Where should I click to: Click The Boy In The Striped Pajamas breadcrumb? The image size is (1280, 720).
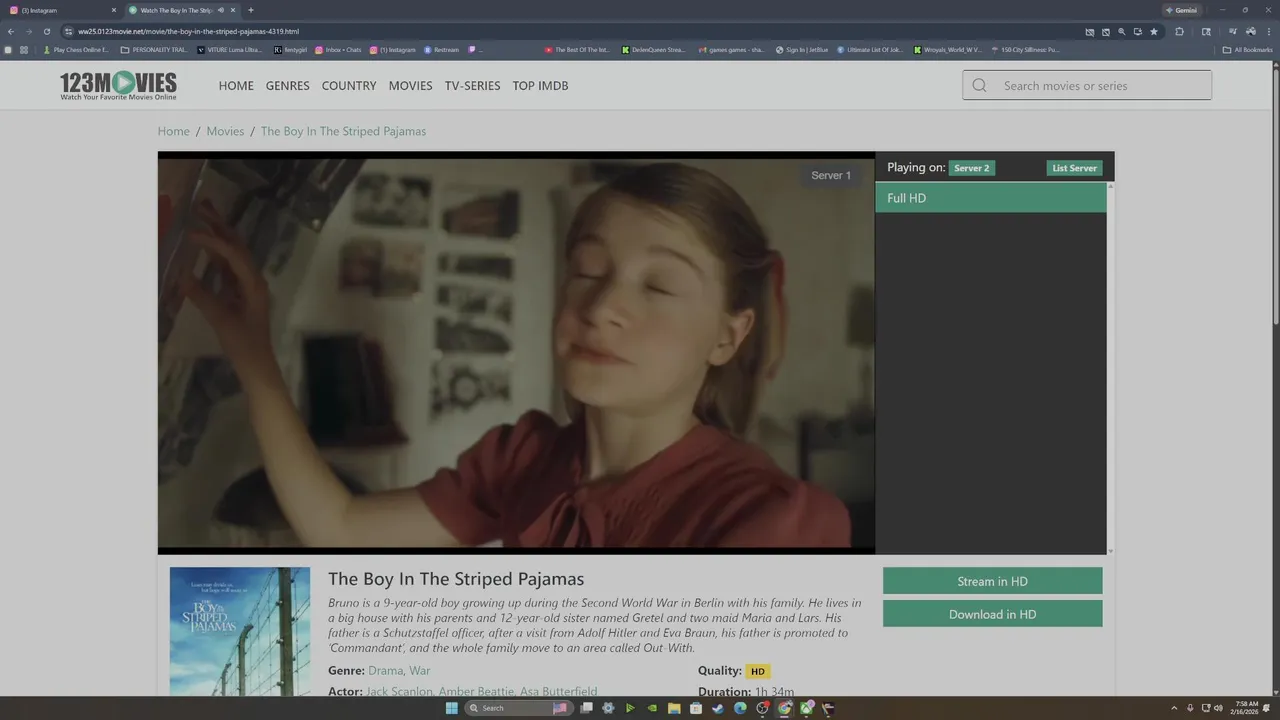click(343, 131)
